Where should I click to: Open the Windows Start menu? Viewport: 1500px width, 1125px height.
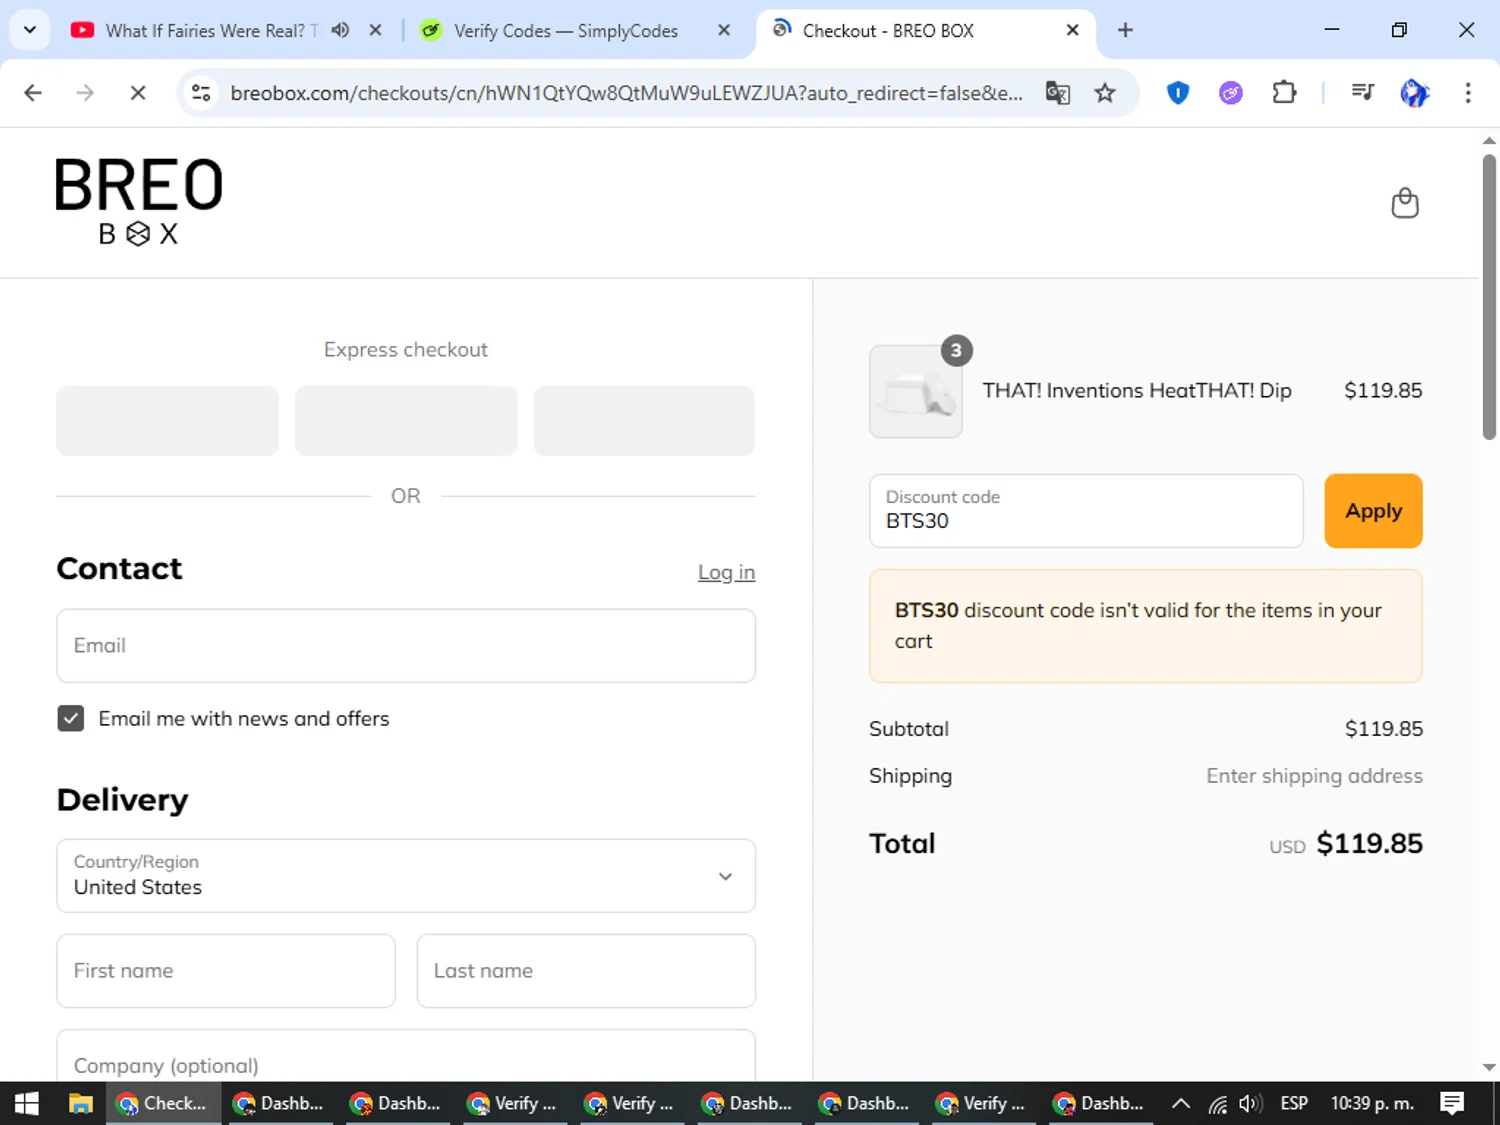click(27, 1103)
